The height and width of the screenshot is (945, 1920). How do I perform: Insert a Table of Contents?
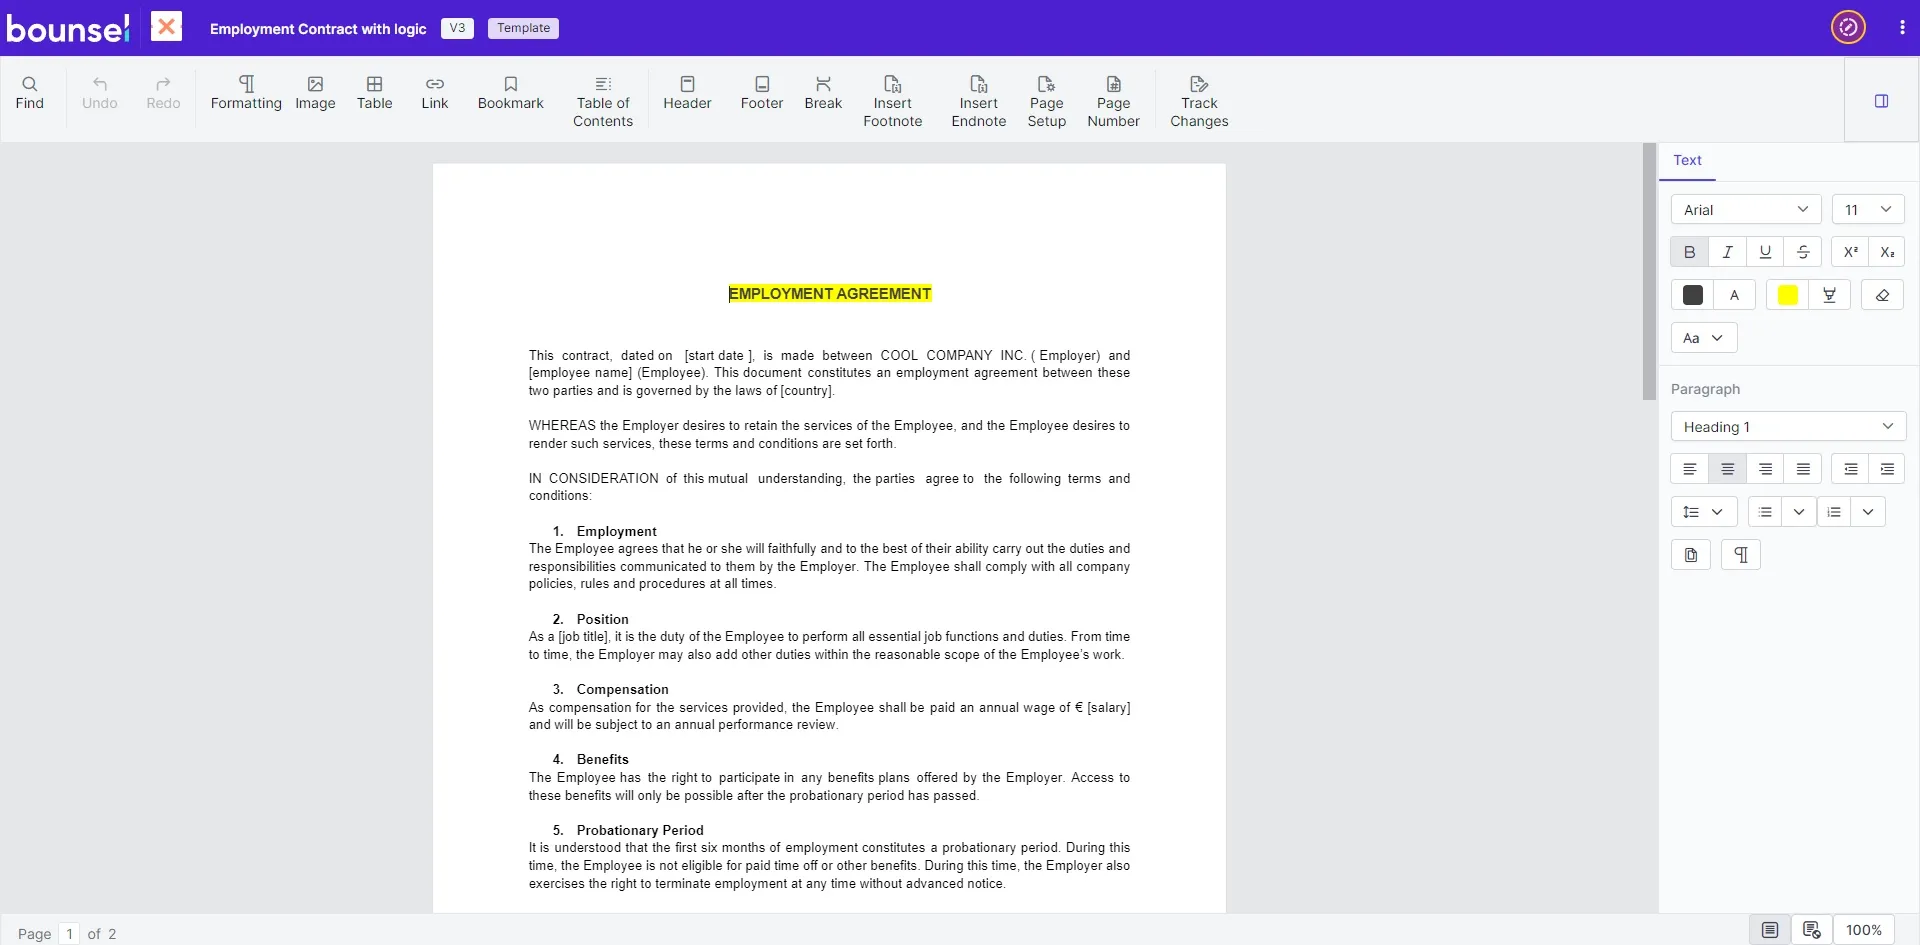pos(602,101)
